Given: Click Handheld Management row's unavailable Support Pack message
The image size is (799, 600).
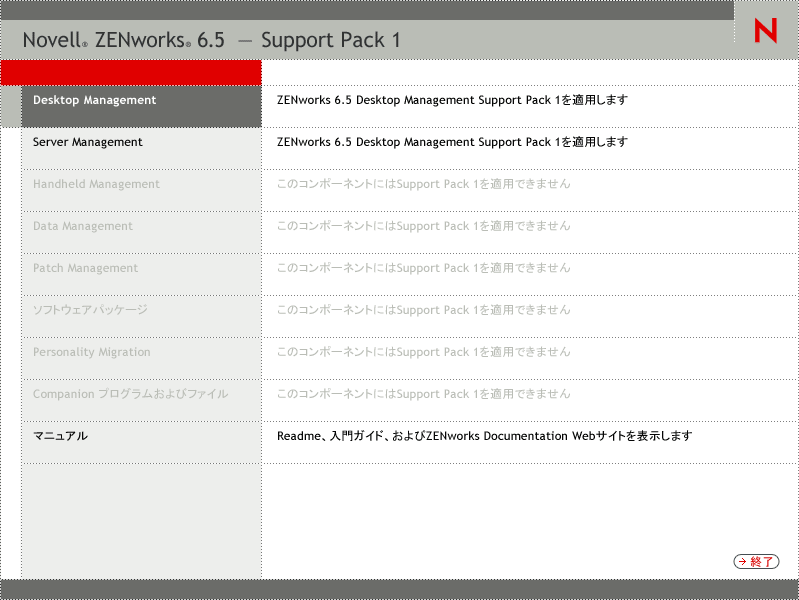Looking at the screenshot, I should coord(423,184).
